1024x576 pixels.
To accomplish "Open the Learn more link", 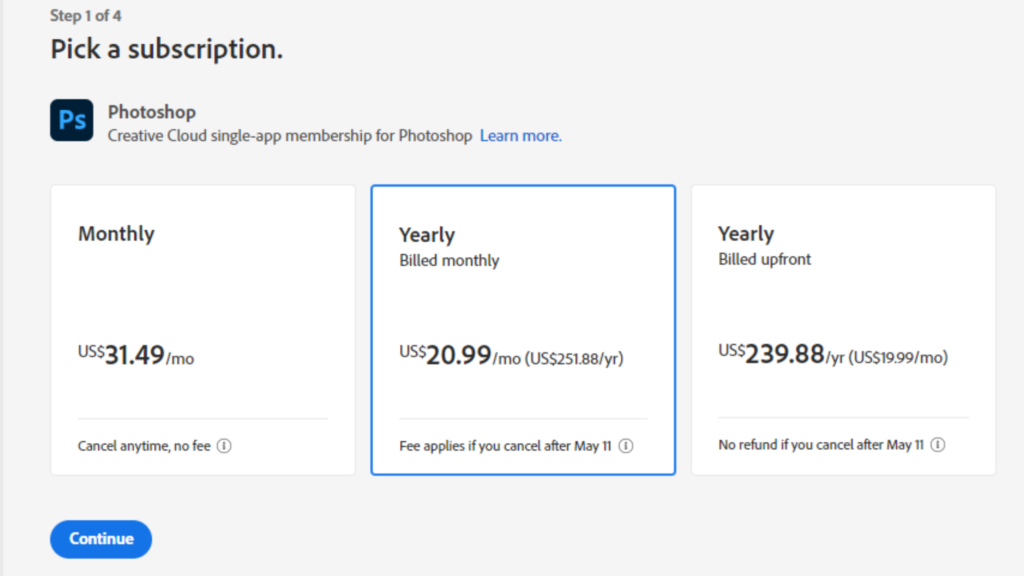I will [520, 136].
